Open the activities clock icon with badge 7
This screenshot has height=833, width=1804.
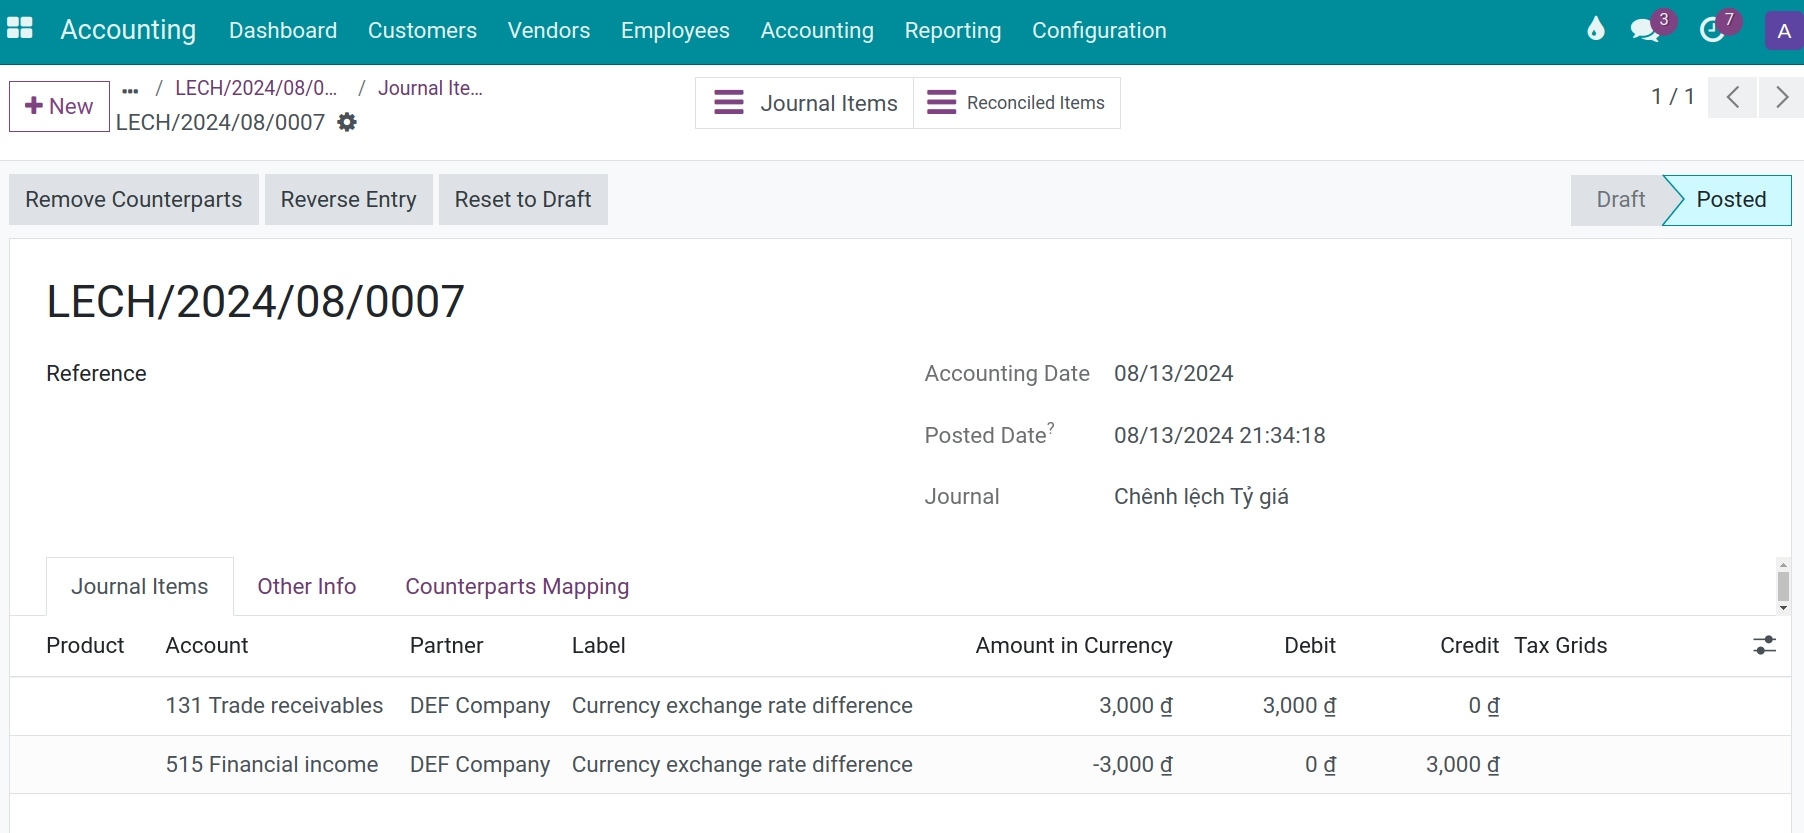point(1712,30)
